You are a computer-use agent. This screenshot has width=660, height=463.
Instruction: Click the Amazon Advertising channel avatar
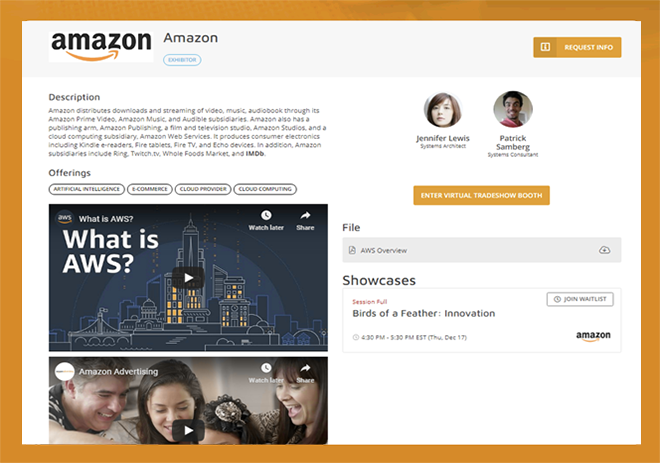tap(64, 371)
